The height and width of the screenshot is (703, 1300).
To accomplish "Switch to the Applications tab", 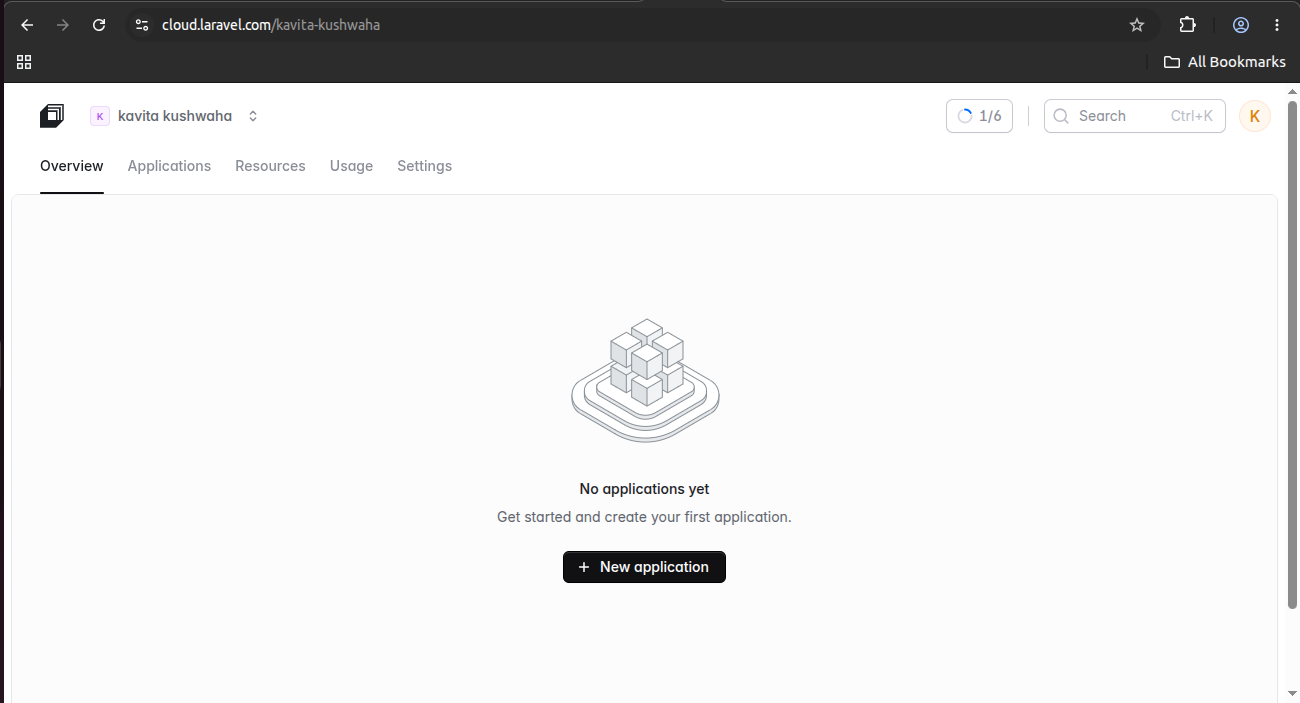I will (x=169, y=166).
